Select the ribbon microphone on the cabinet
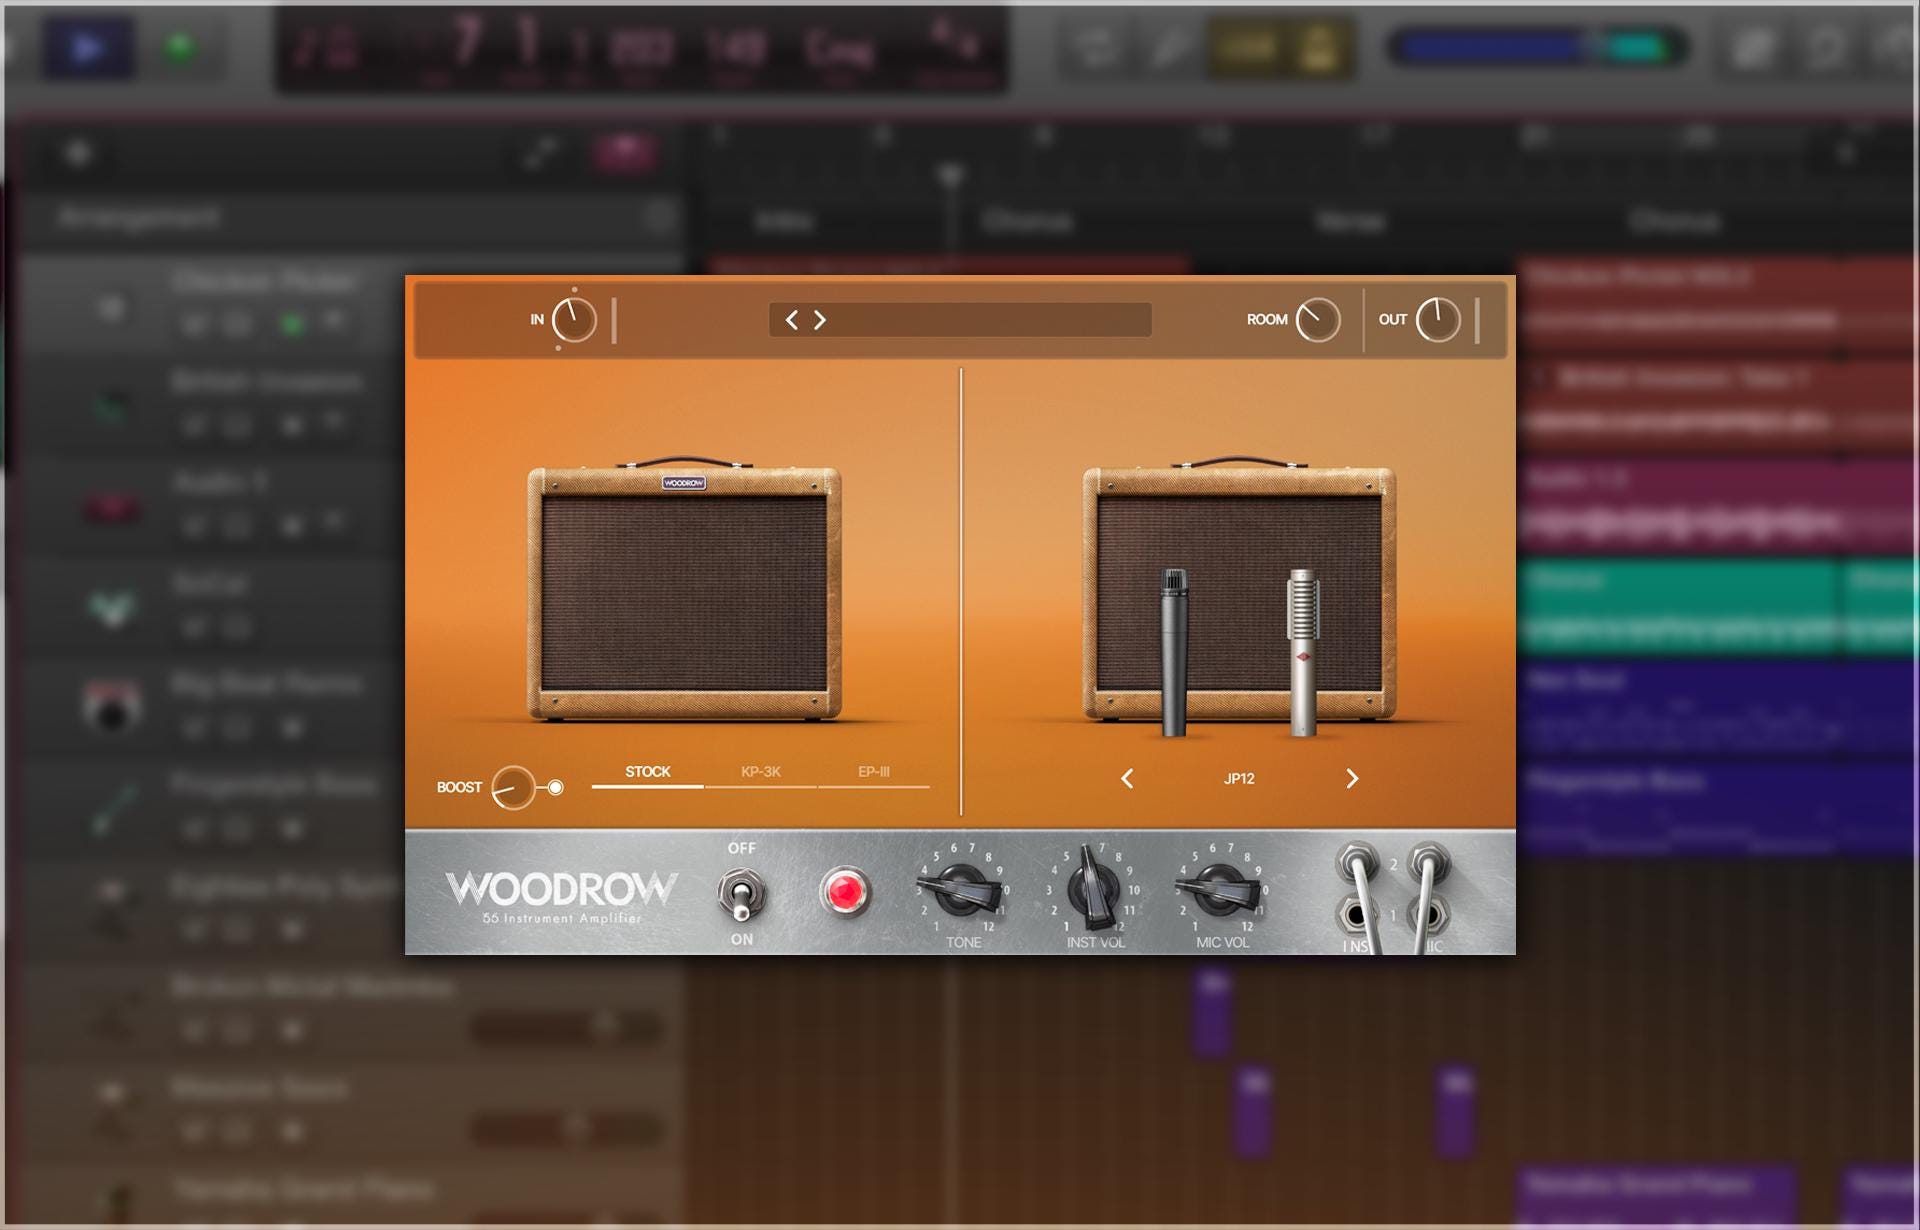1920x1230 pixels. point(1303,652)
